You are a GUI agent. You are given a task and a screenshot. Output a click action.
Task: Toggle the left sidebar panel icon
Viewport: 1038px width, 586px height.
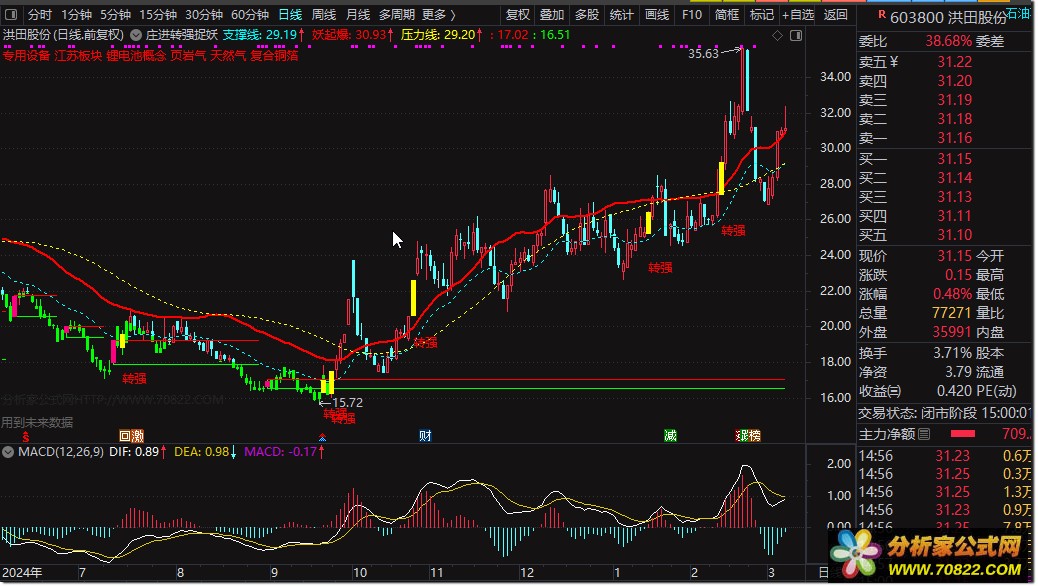(11, 15)
